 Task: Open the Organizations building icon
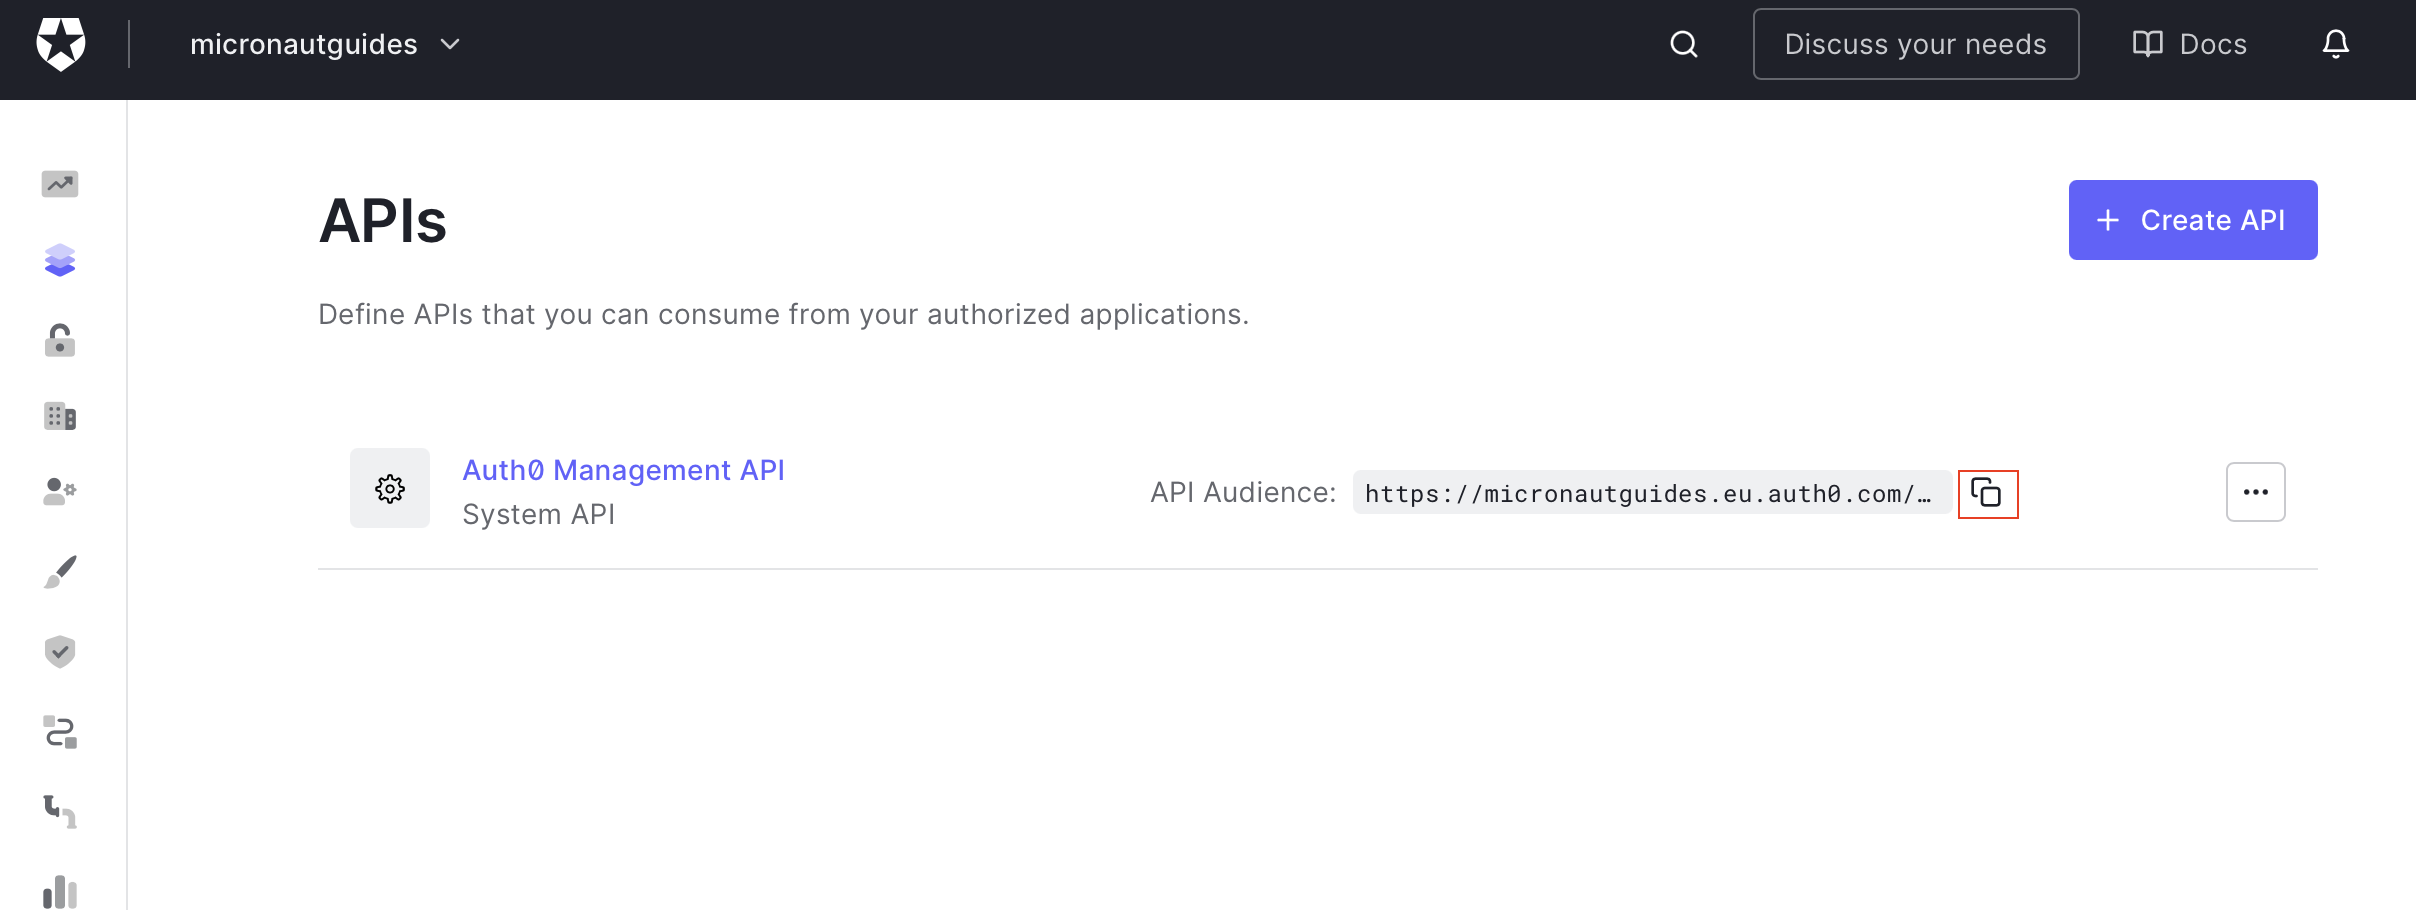pos(60,416)
